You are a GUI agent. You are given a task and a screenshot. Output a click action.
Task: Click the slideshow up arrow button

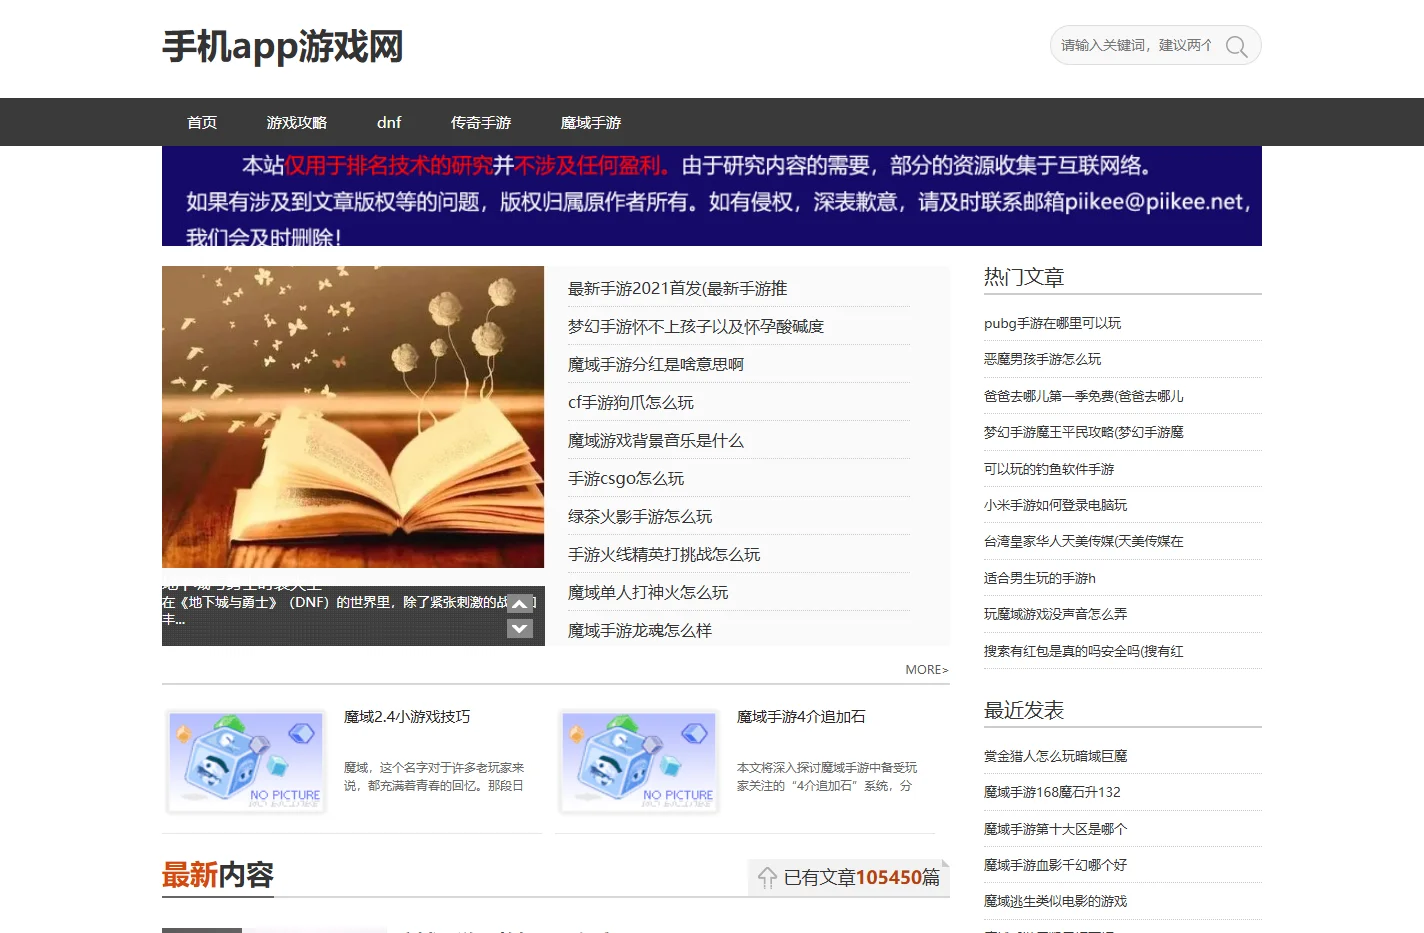pos(520,604)
